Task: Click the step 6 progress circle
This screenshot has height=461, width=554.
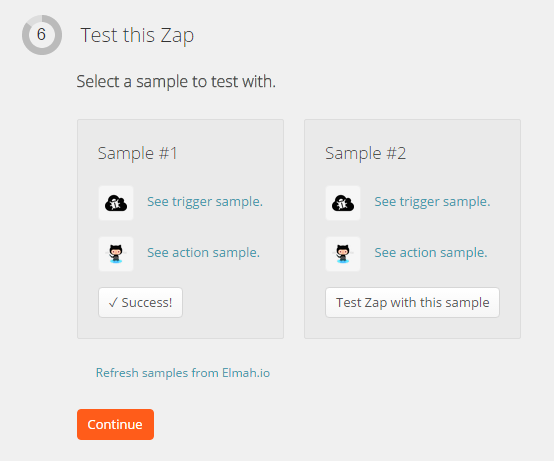Action: pos(42,35)
